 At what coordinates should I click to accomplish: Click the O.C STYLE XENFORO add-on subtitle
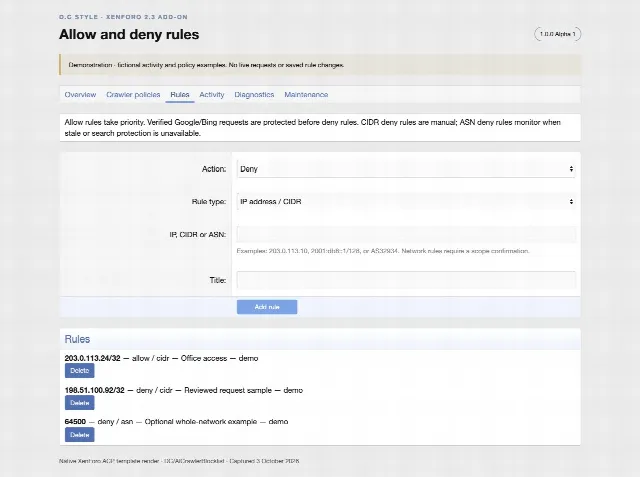coord(123,17)
